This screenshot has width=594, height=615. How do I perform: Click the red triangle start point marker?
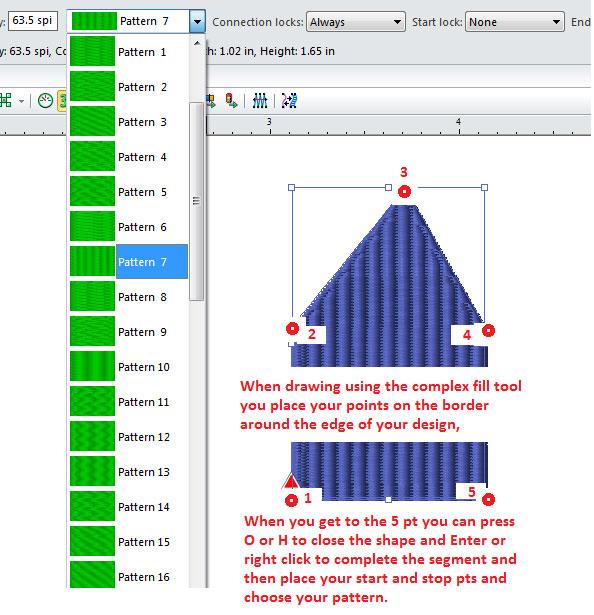tap(291, 481)
